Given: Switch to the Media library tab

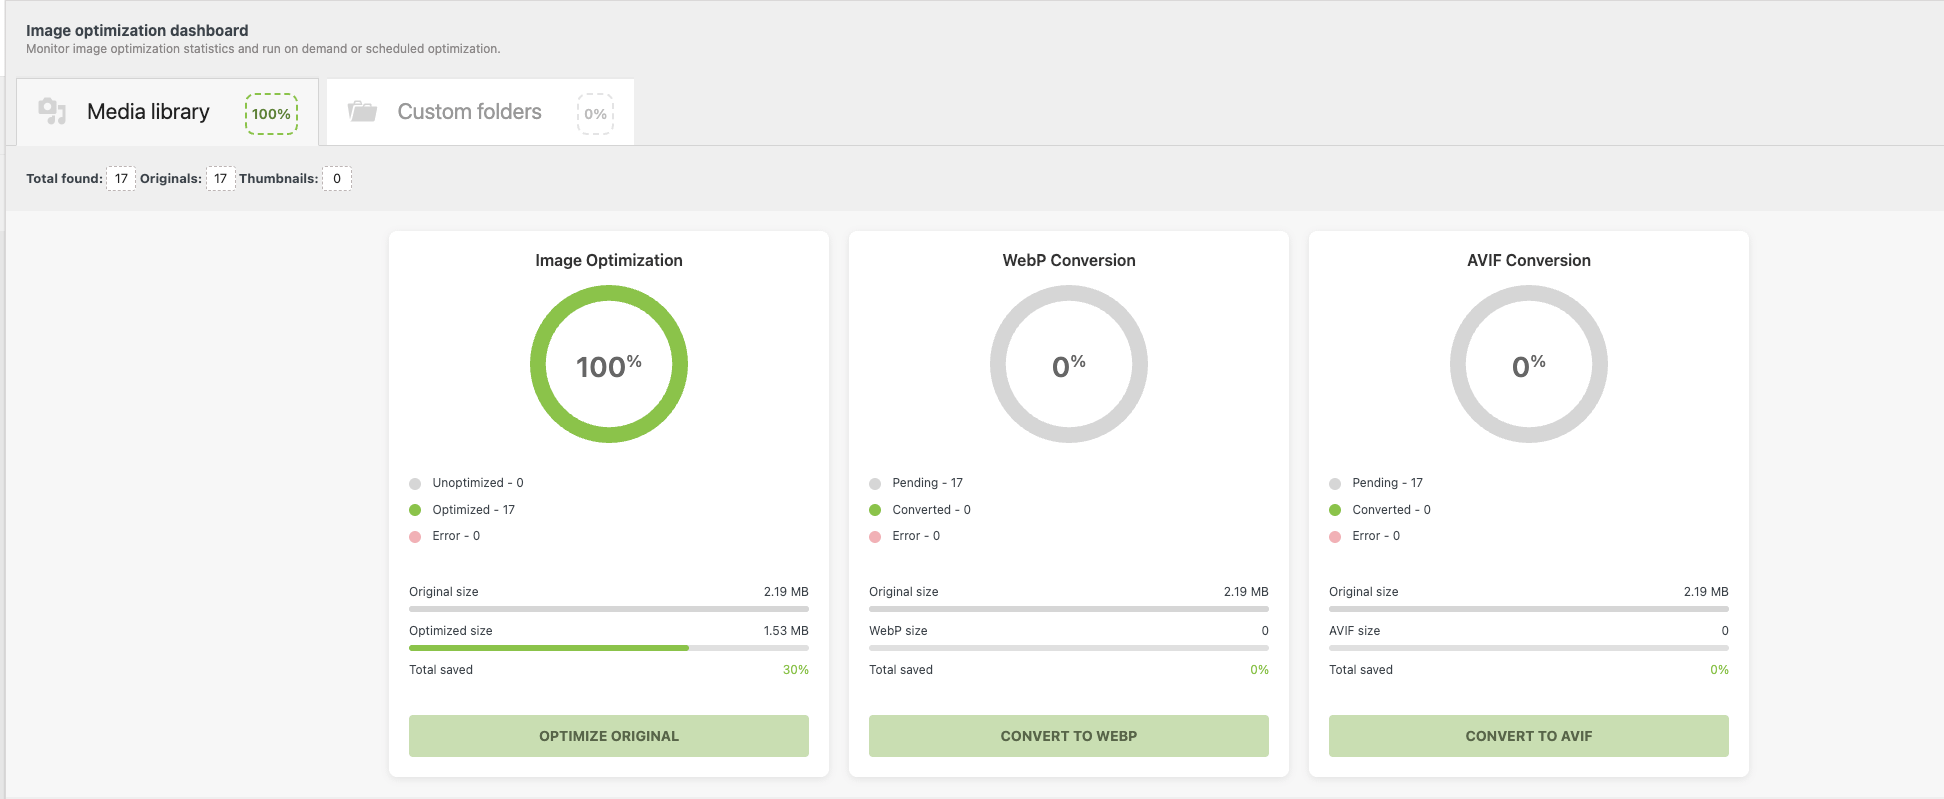Looking at the screenshot, I should (x=148, y=112).
